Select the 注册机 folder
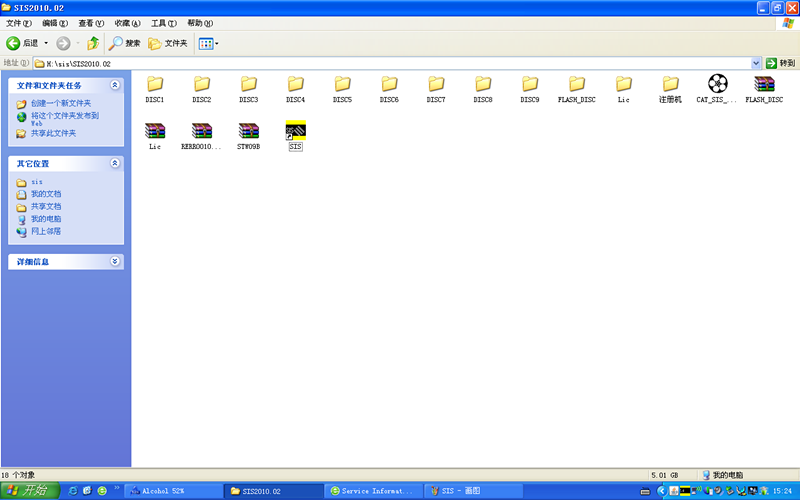 tap(670, 89)
